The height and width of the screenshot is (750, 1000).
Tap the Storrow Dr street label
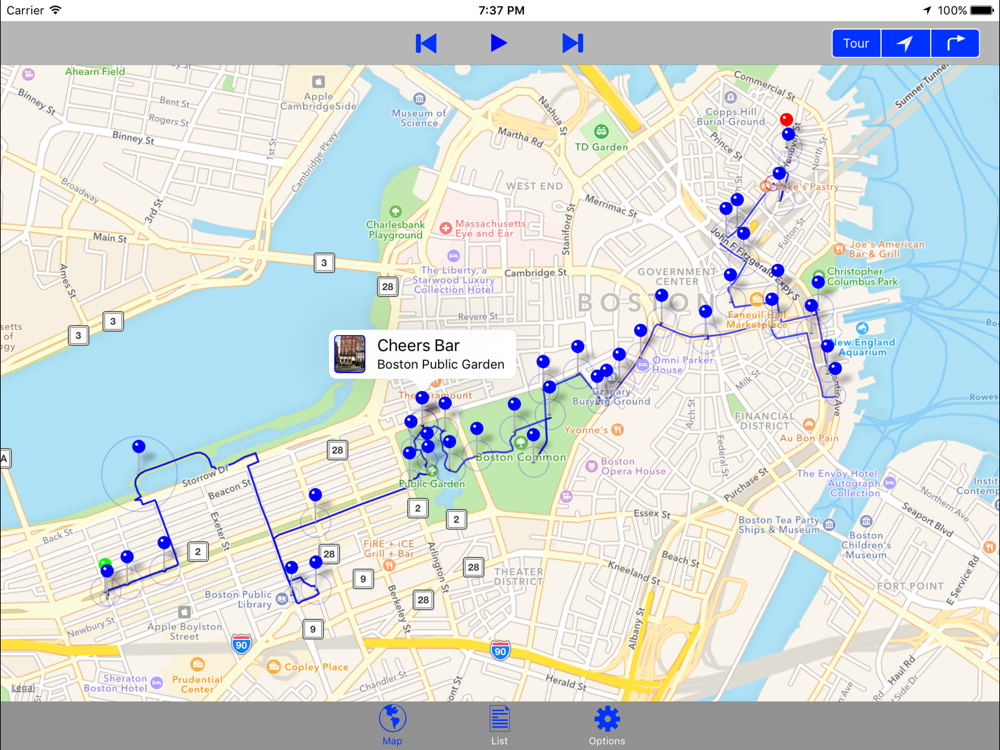[205, 476]
